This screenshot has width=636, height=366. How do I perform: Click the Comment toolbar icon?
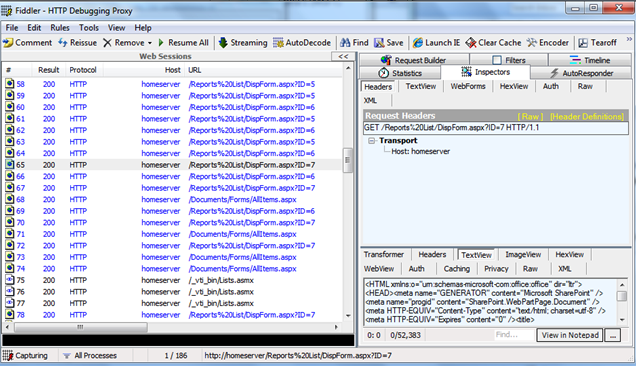[x=8, y=43]
